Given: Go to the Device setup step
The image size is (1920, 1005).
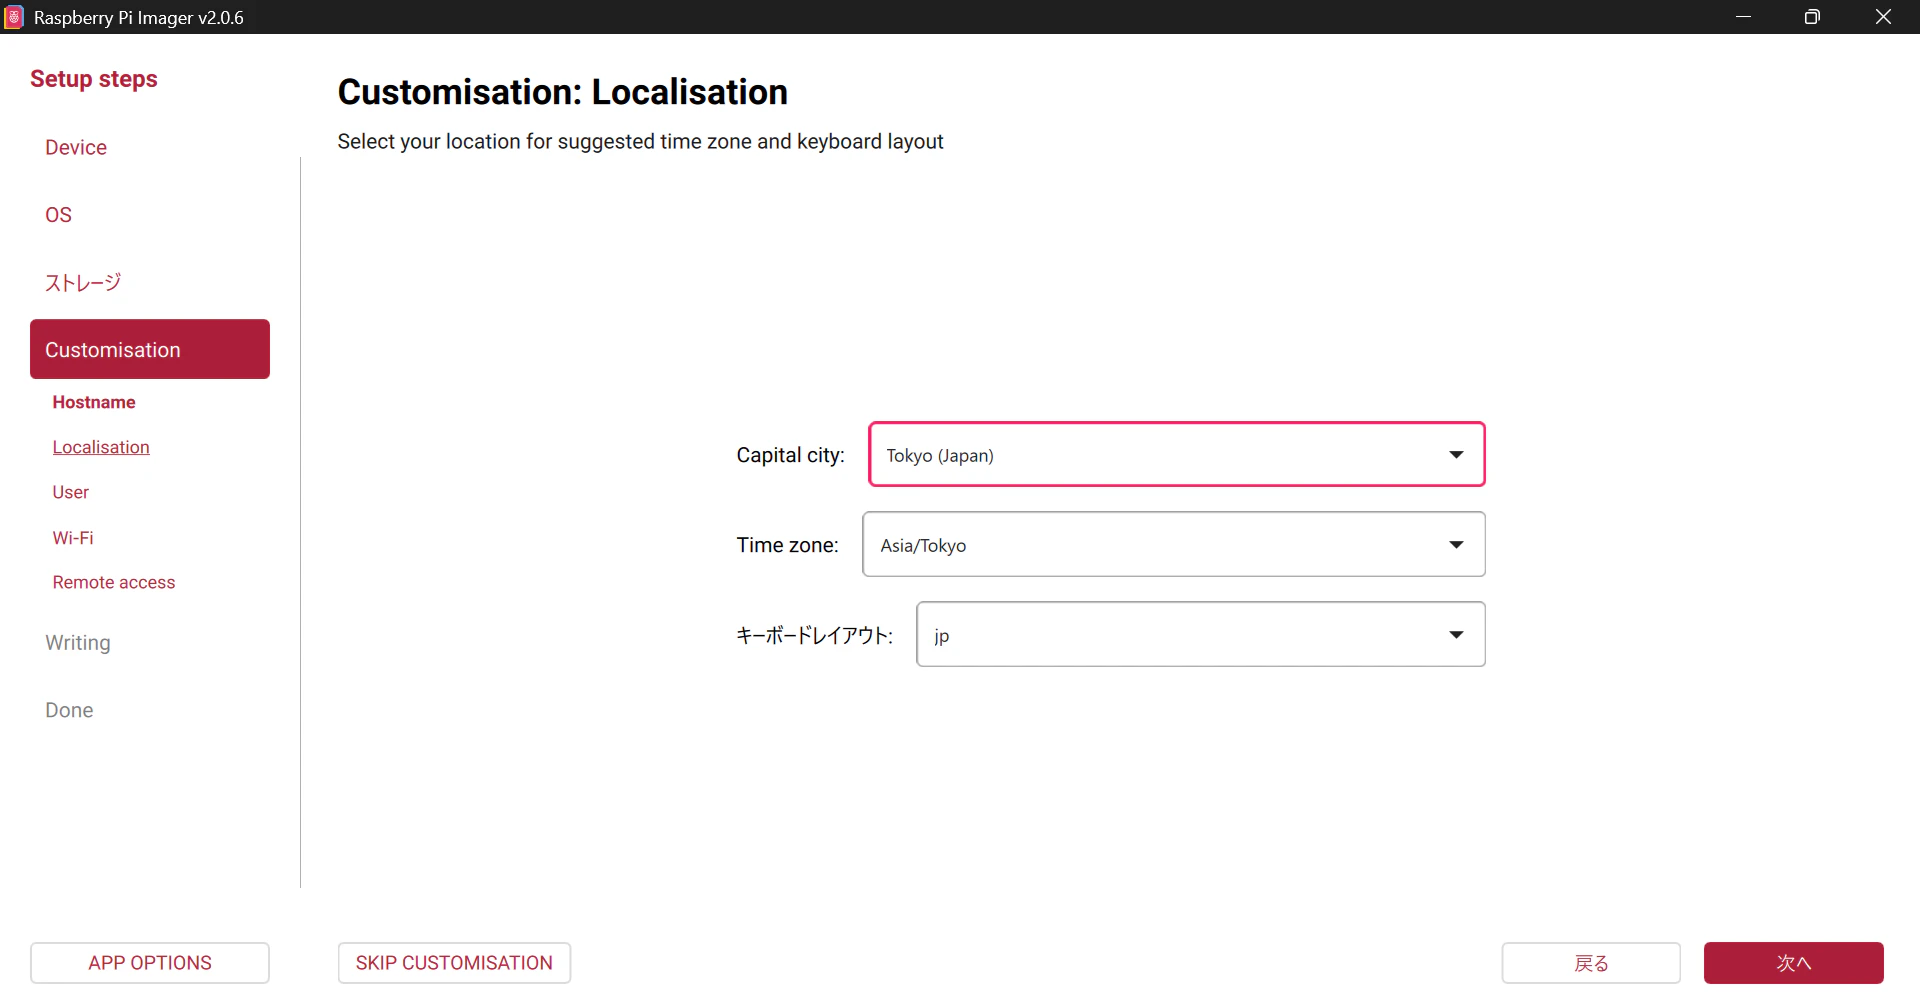Looking at the screenshot, I should [76, 148].
